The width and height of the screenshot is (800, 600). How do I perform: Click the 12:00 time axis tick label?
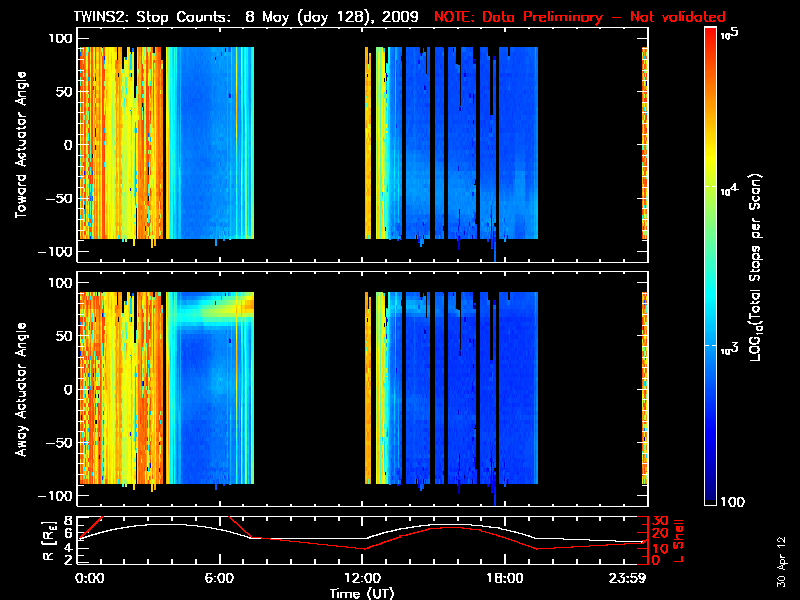pyautogui.click(x=361, y=579)
